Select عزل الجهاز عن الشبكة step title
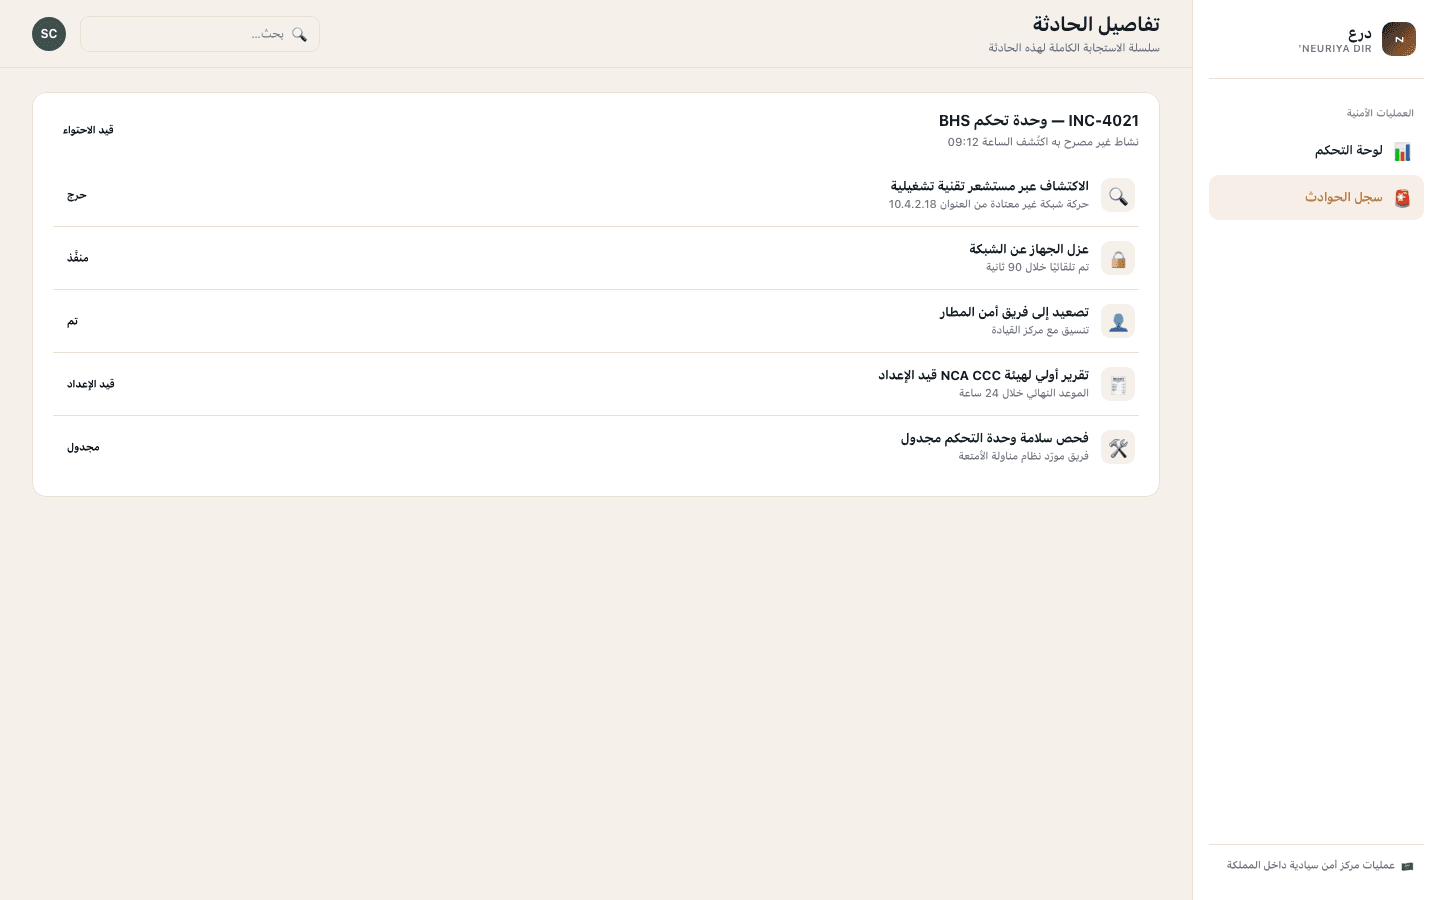 1028,249
